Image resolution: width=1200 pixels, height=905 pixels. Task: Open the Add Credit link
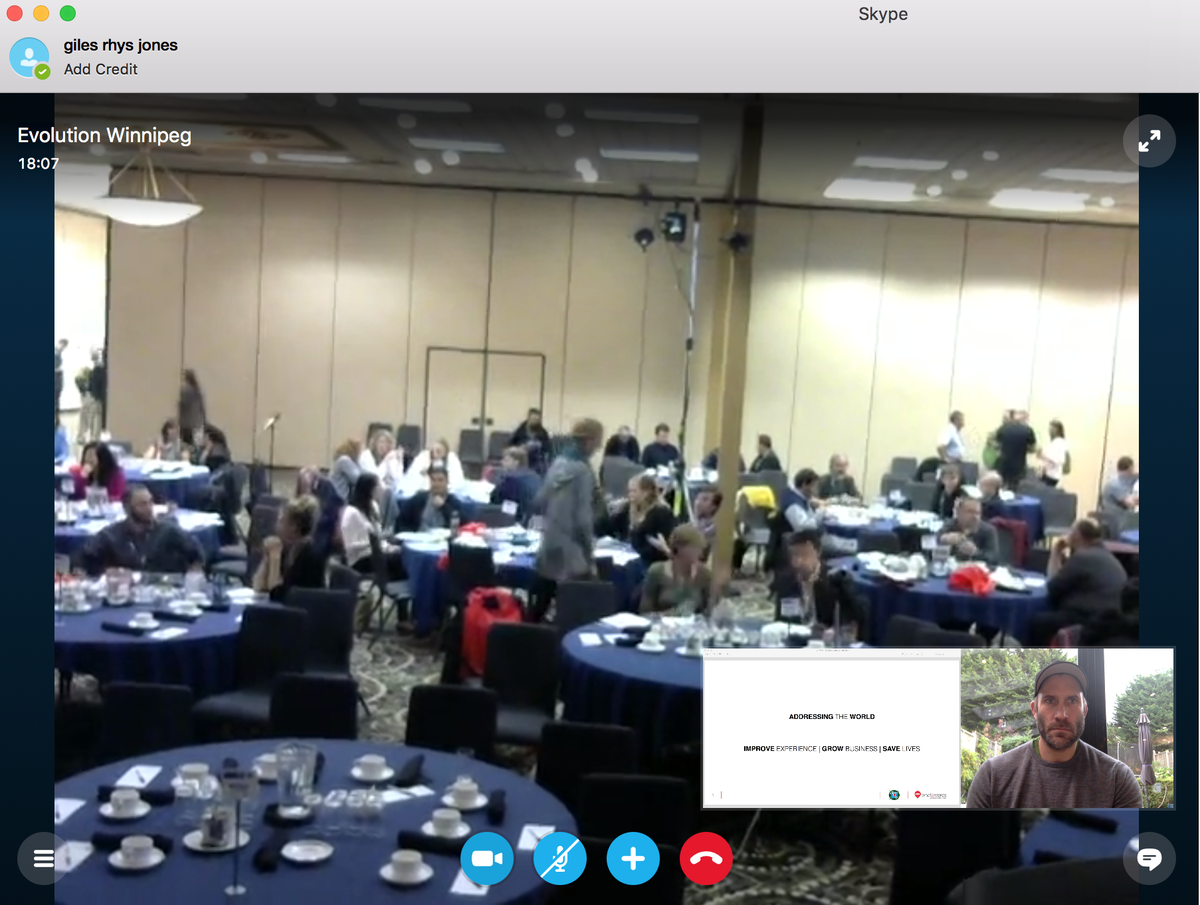[101, 69]
